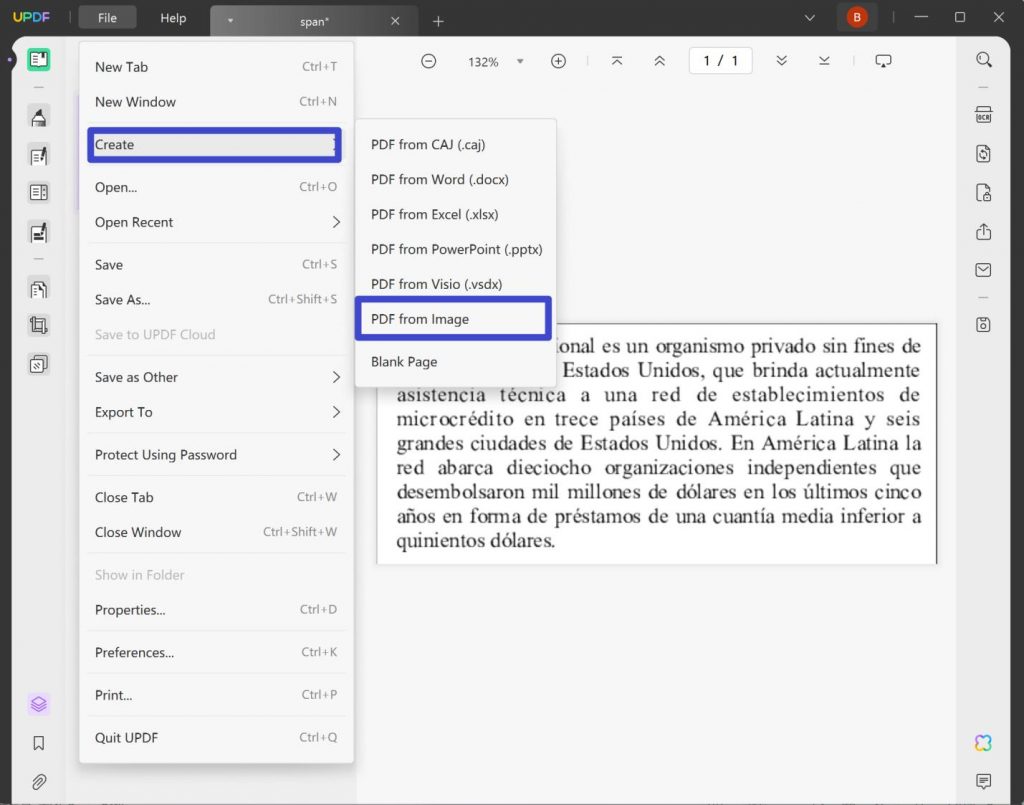This screenshot has height=805, width=1024.
Task: Open the Bookmarks panel
Action: (39, 743)
